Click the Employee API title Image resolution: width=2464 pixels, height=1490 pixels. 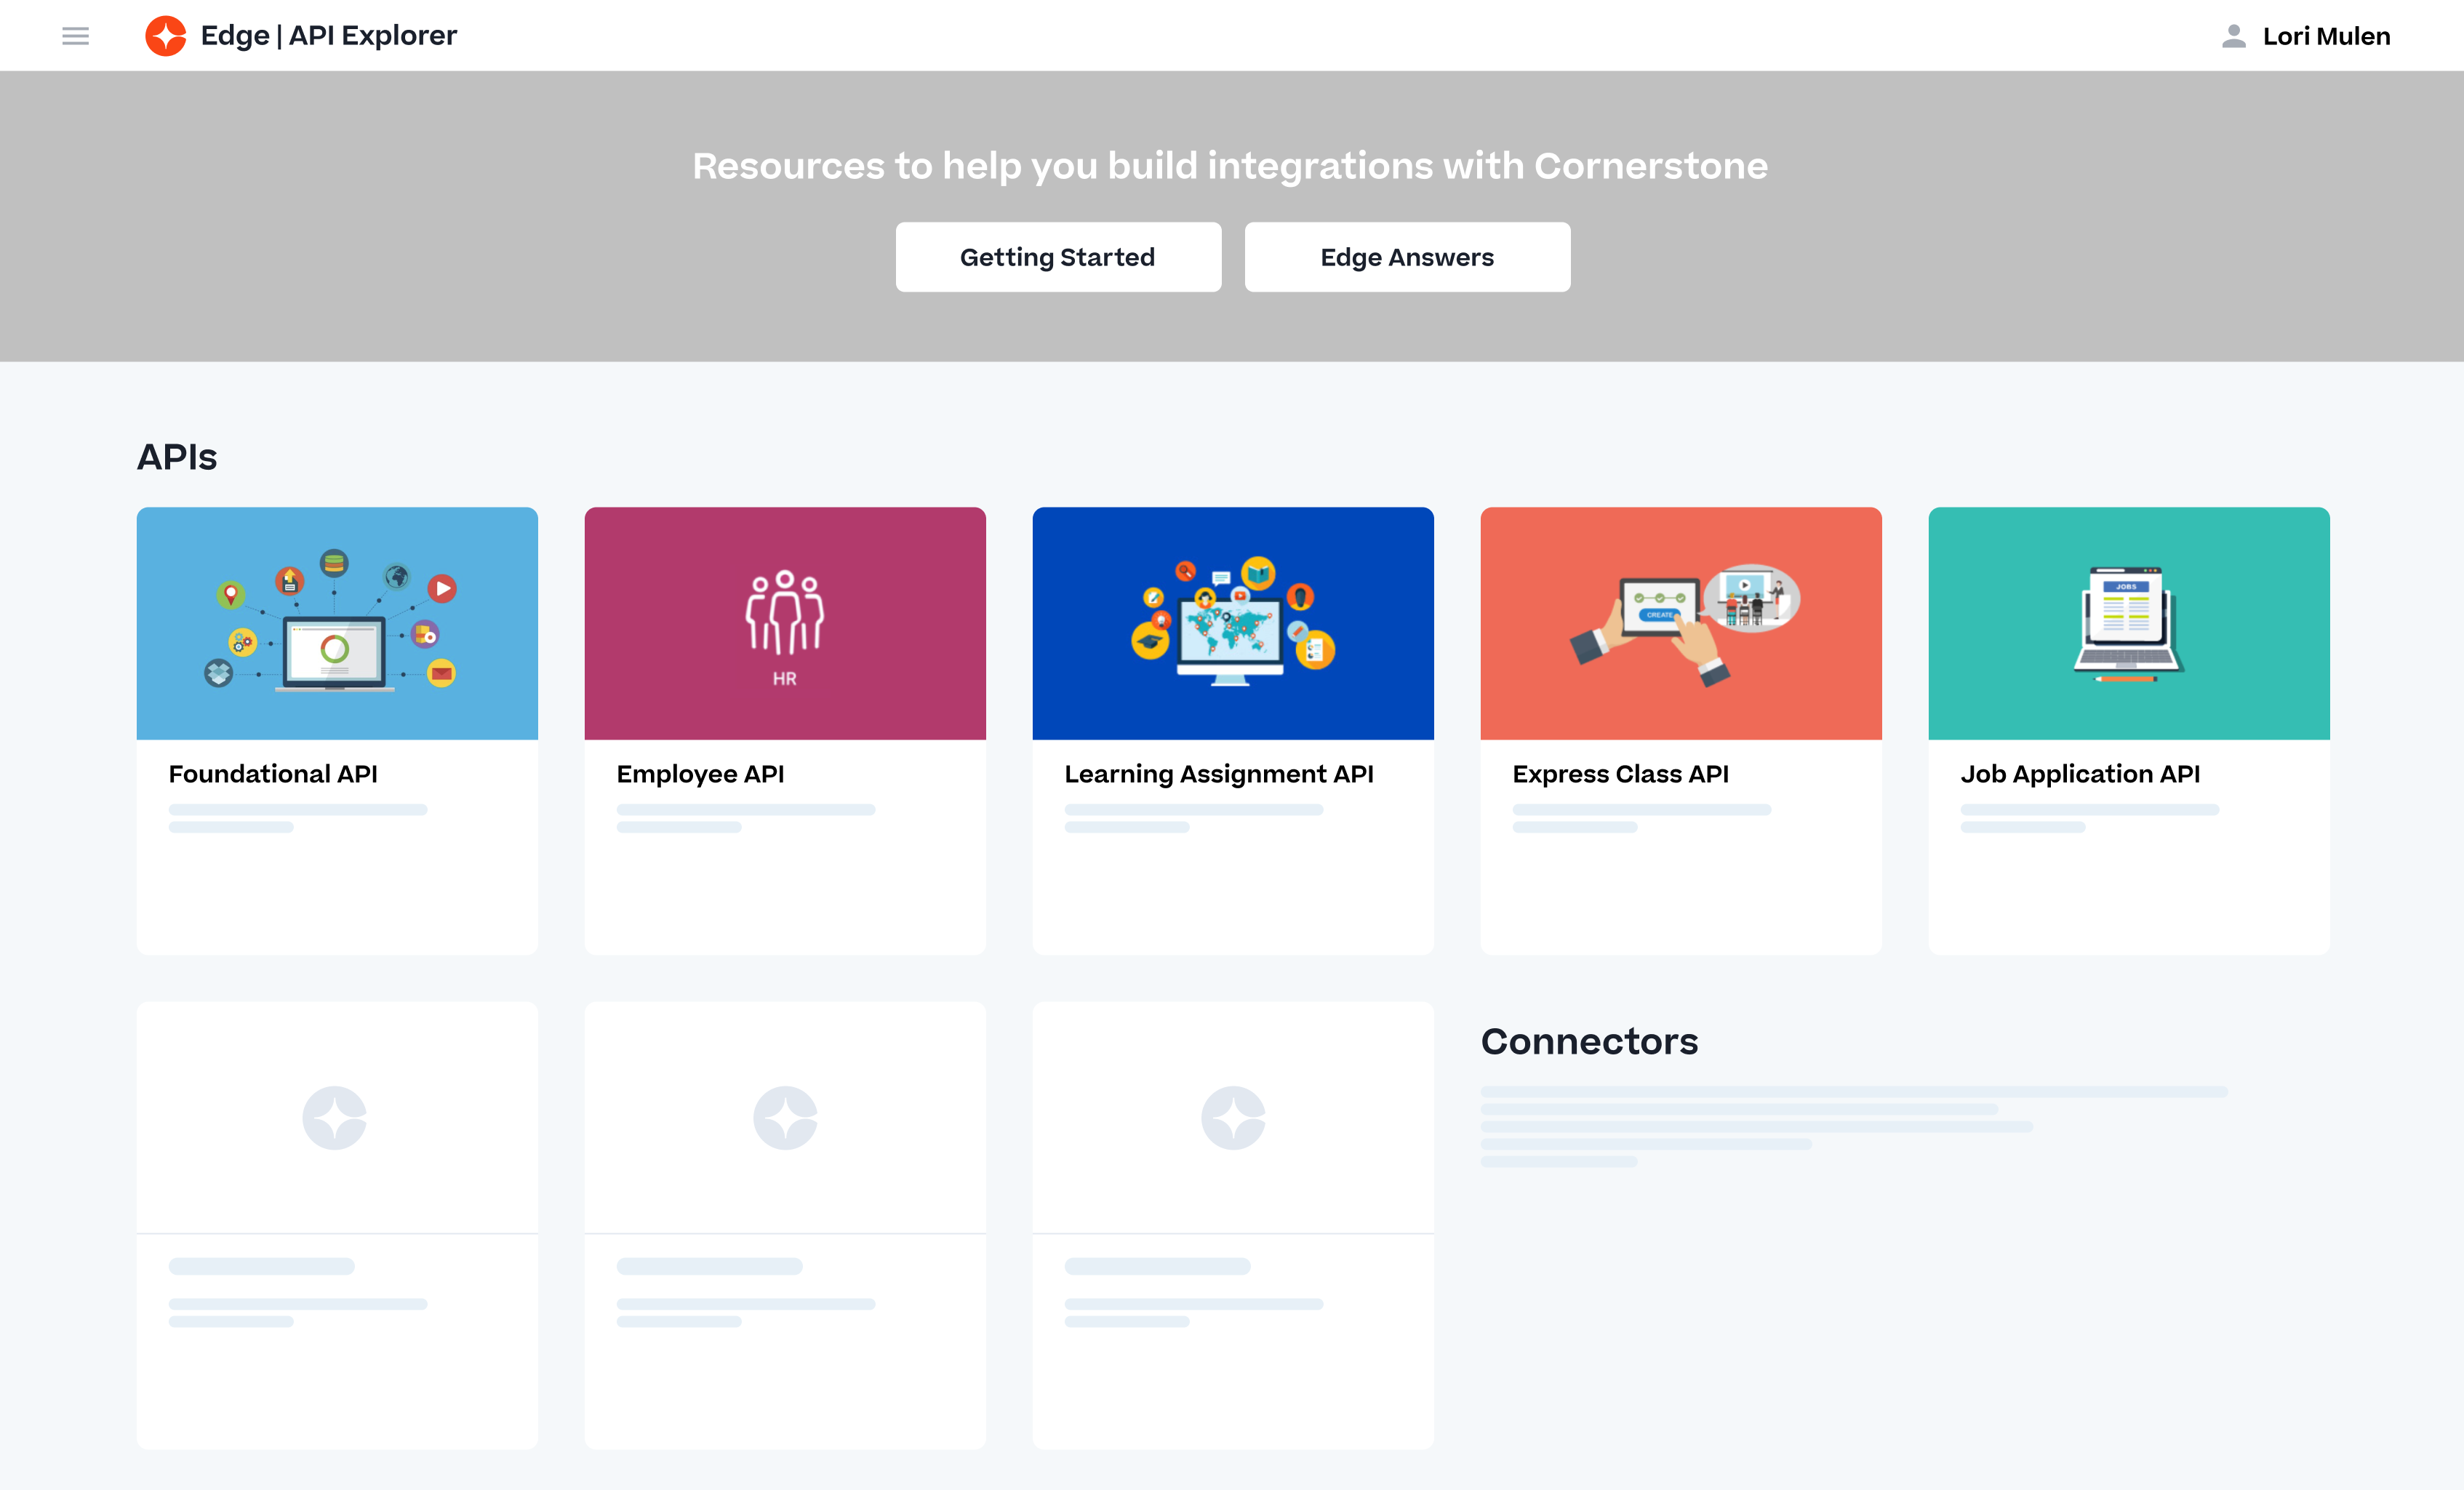[x=700, y=774]
